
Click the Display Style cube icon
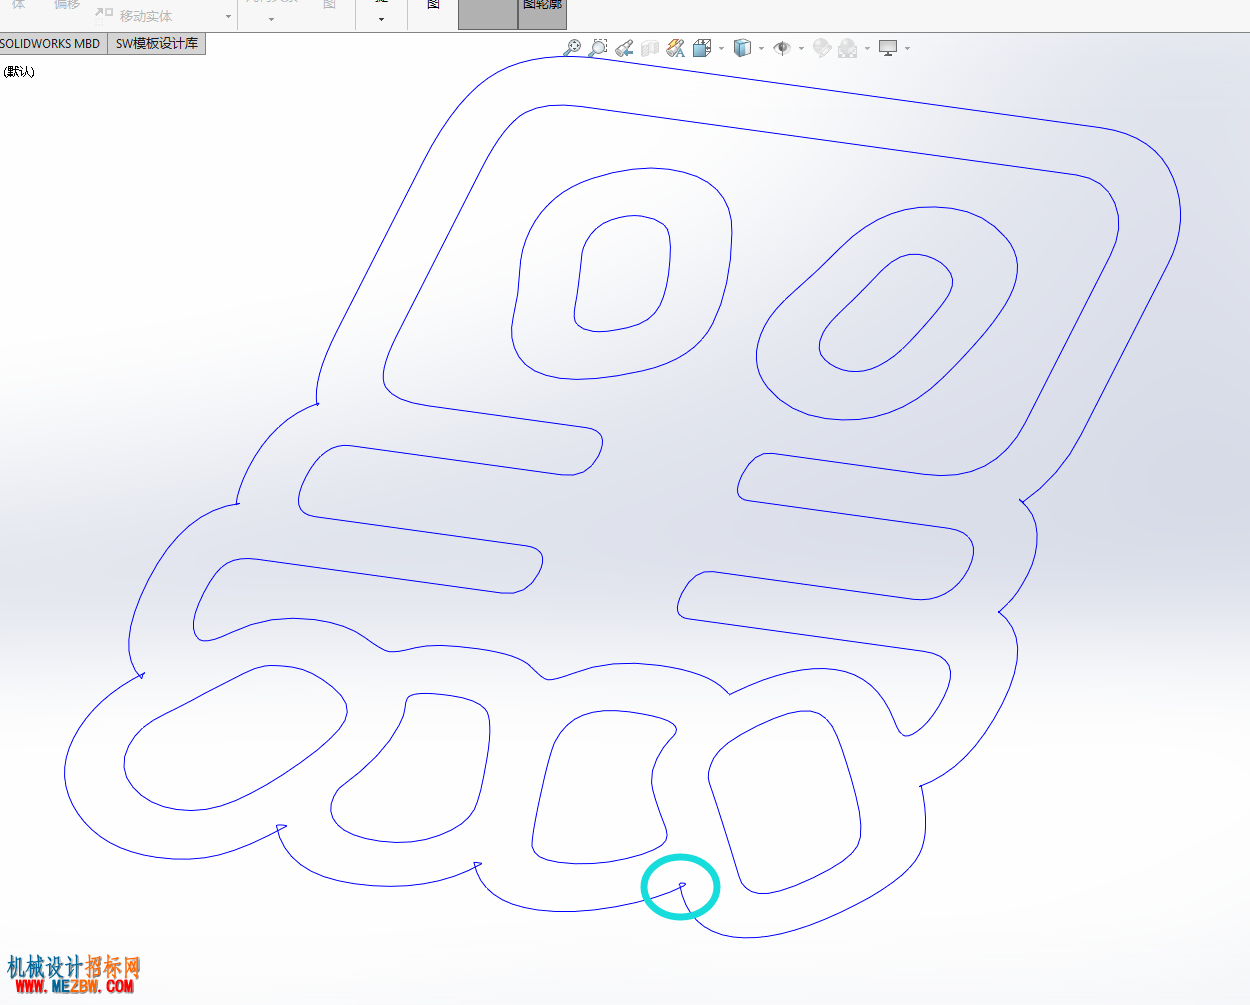tap(742, 47)
